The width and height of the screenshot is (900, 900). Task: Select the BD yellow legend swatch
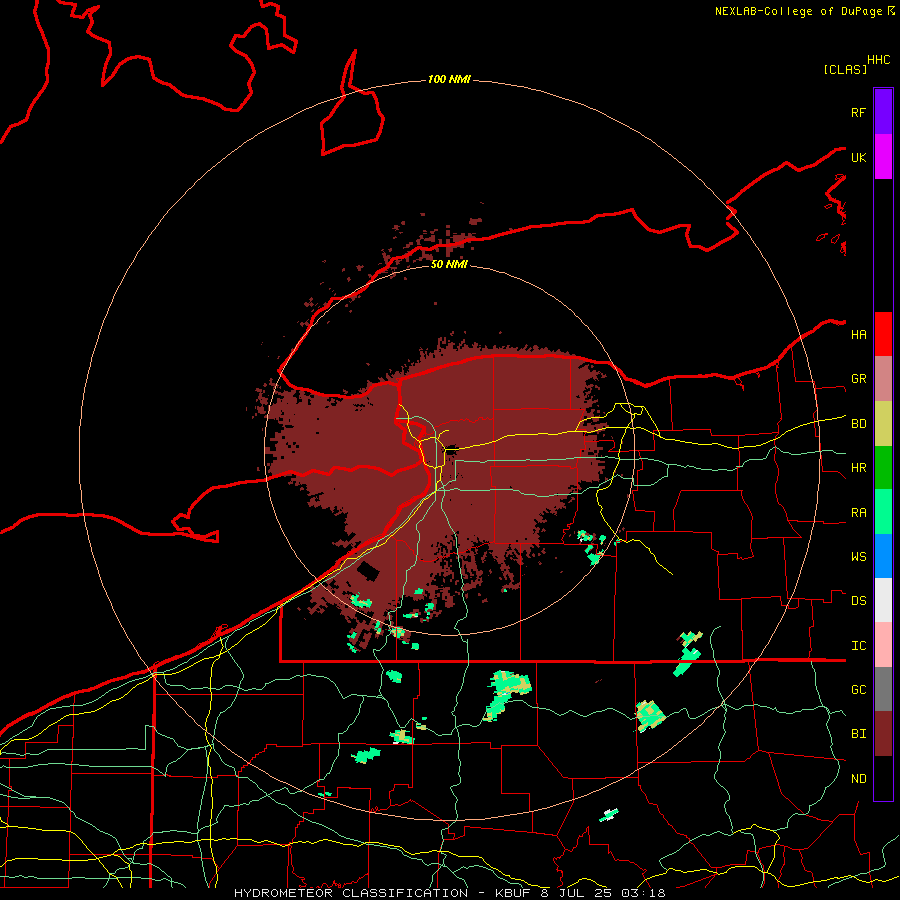tap(883, 423)
